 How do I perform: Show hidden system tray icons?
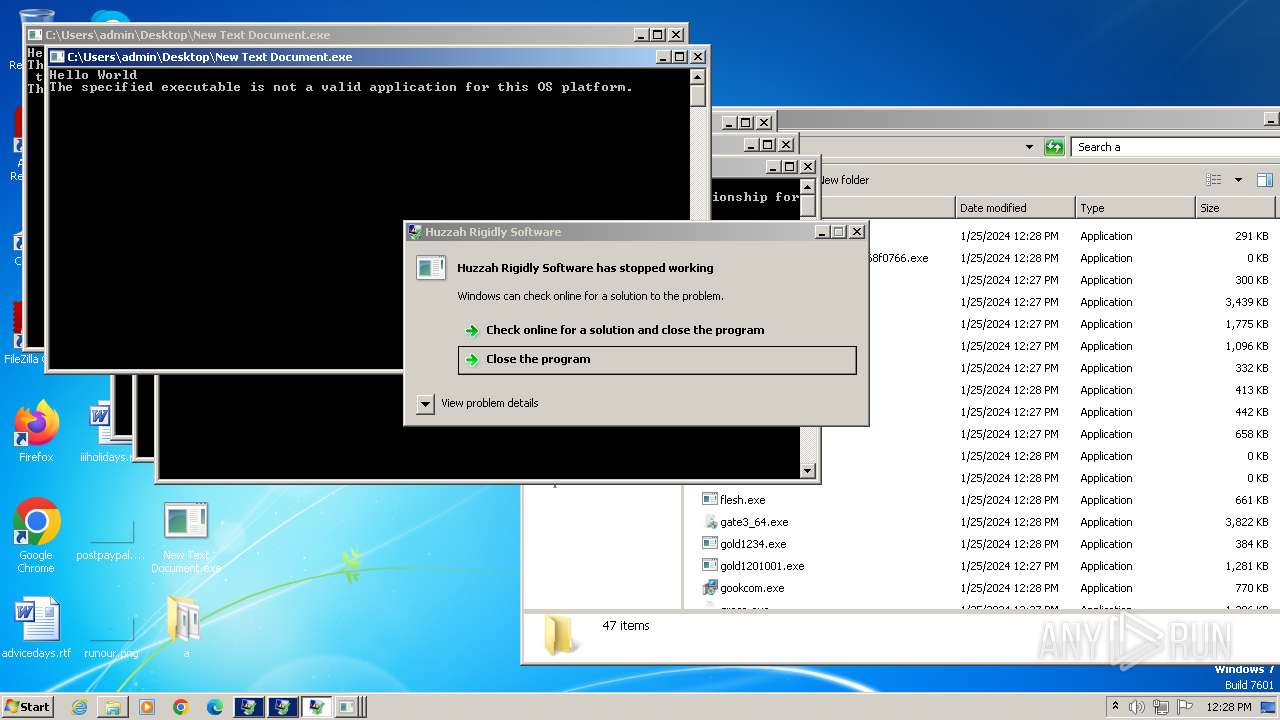(1115, 707)
